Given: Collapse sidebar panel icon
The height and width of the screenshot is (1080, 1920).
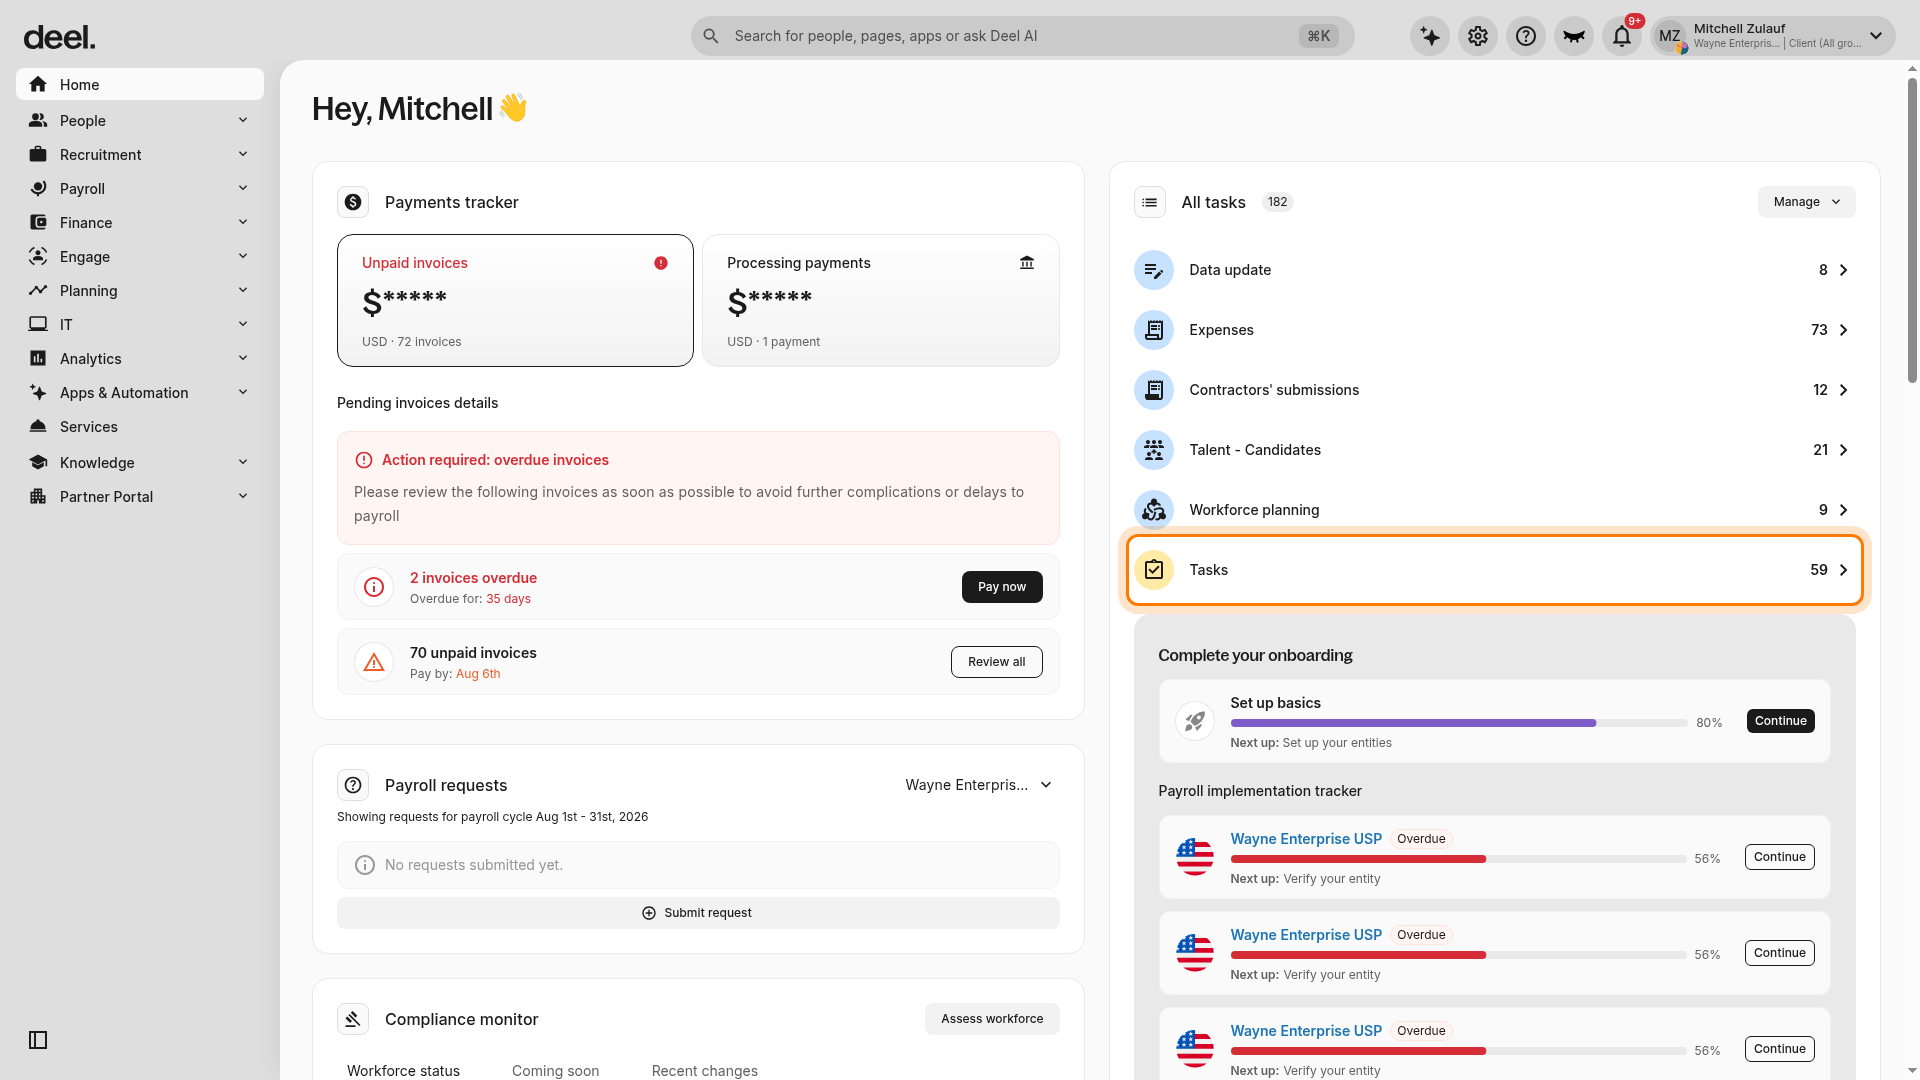Looking at the screenshot, I should pos(38,1040).
